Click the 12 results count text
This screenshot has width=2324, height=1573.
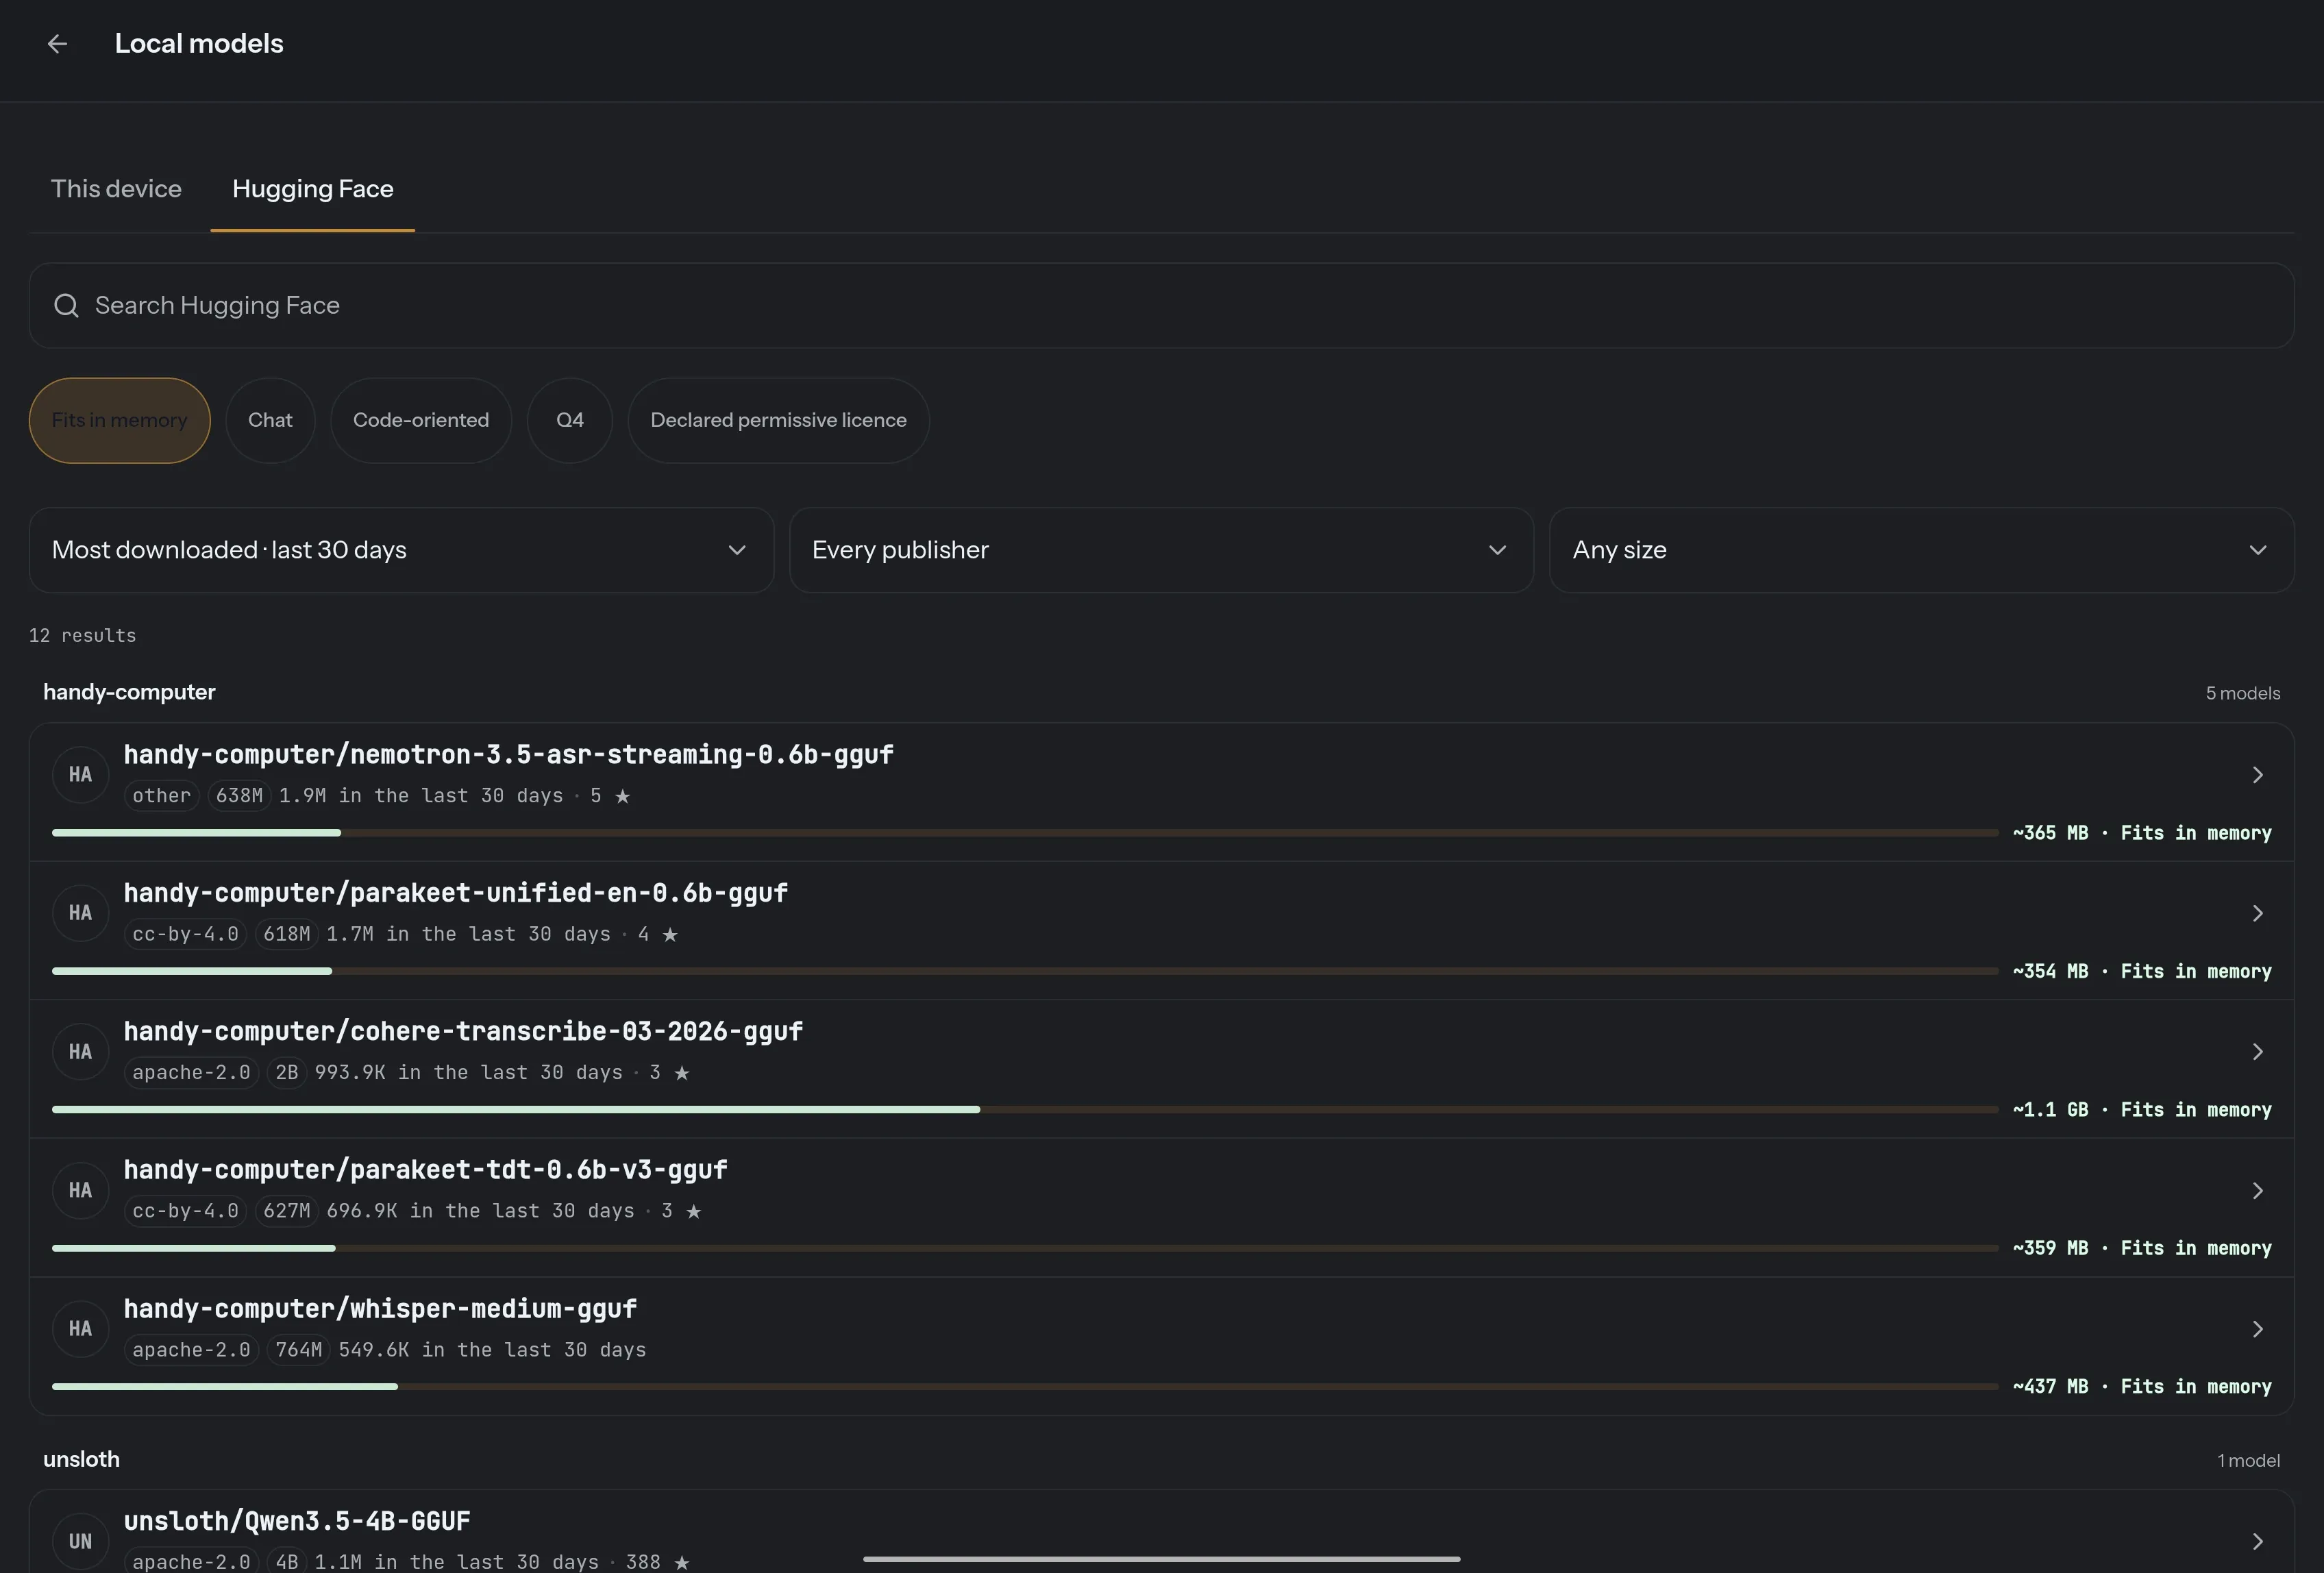tap(82, 636)
